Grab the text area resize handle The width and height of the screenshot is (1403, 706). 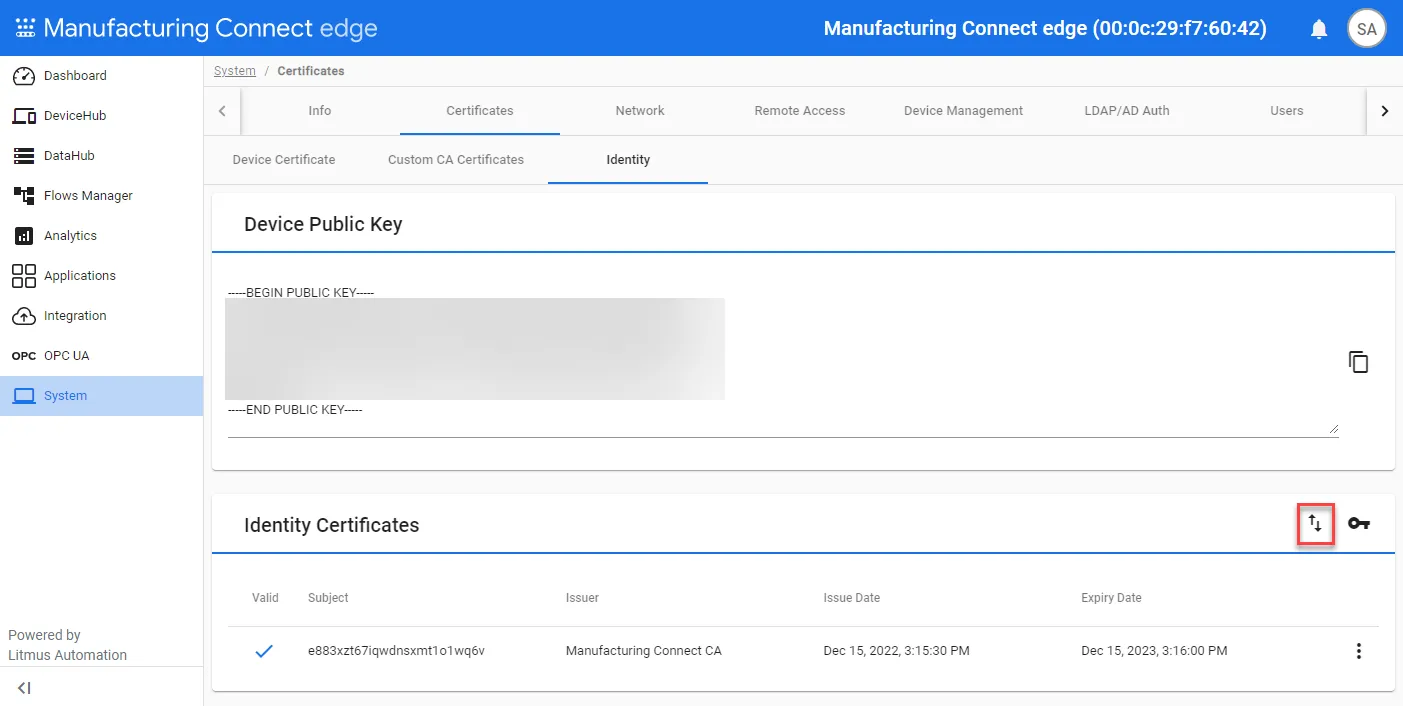click(x=1333, y=429)
